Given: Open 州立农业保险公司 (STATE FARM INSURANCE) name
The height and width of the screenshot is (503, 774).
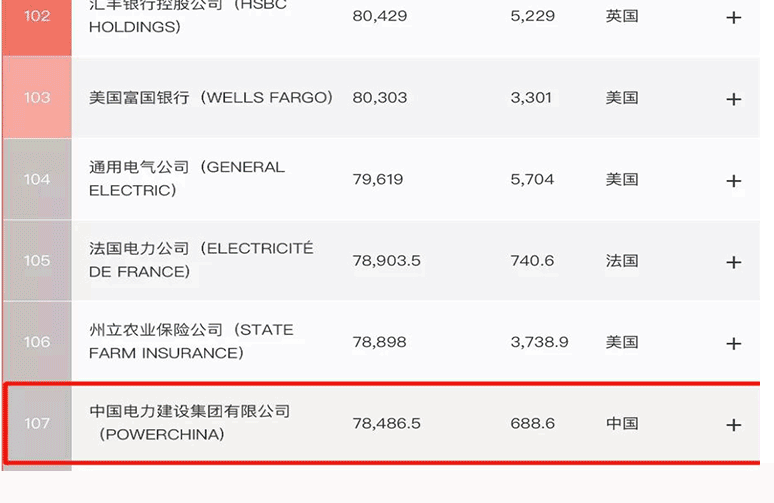Looking at the screenshot, I should (191, 341).
